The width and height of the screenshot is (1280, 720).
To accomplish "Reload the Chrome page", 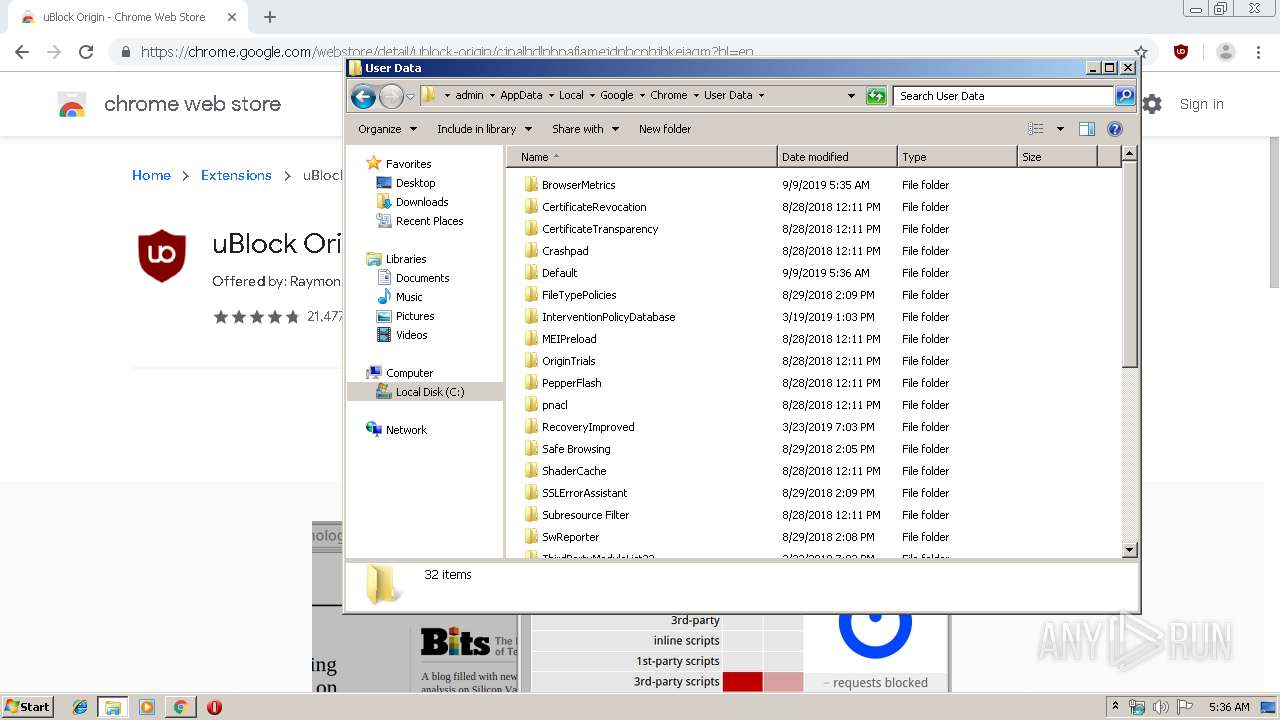I will [86, 52].
